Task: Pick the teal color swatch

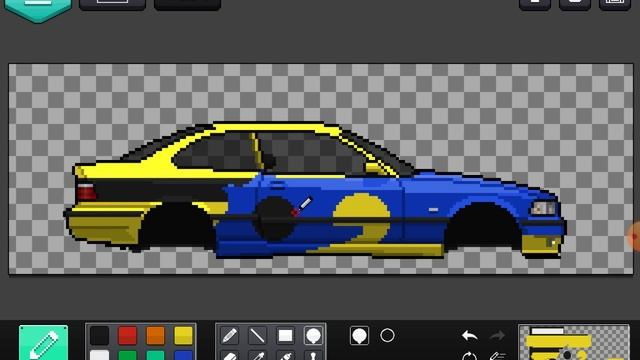Action: (156, 355)
